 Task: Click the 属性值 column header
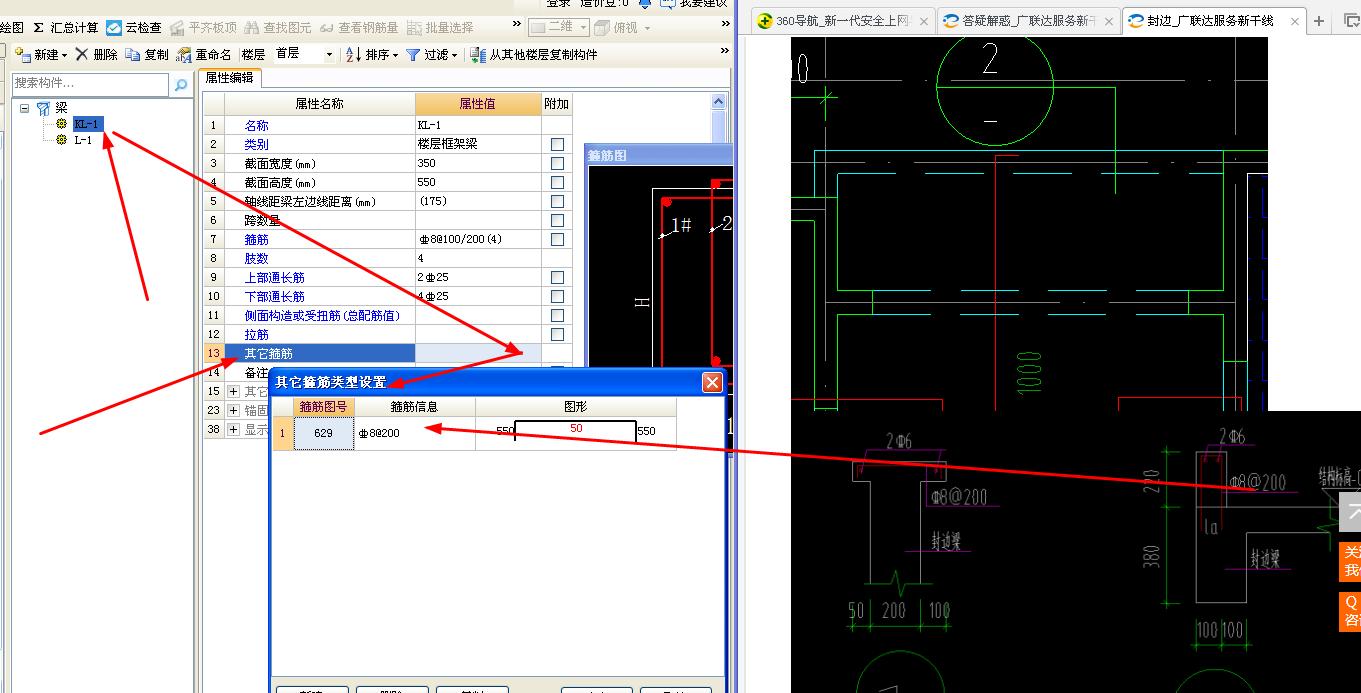click(478, 103)
